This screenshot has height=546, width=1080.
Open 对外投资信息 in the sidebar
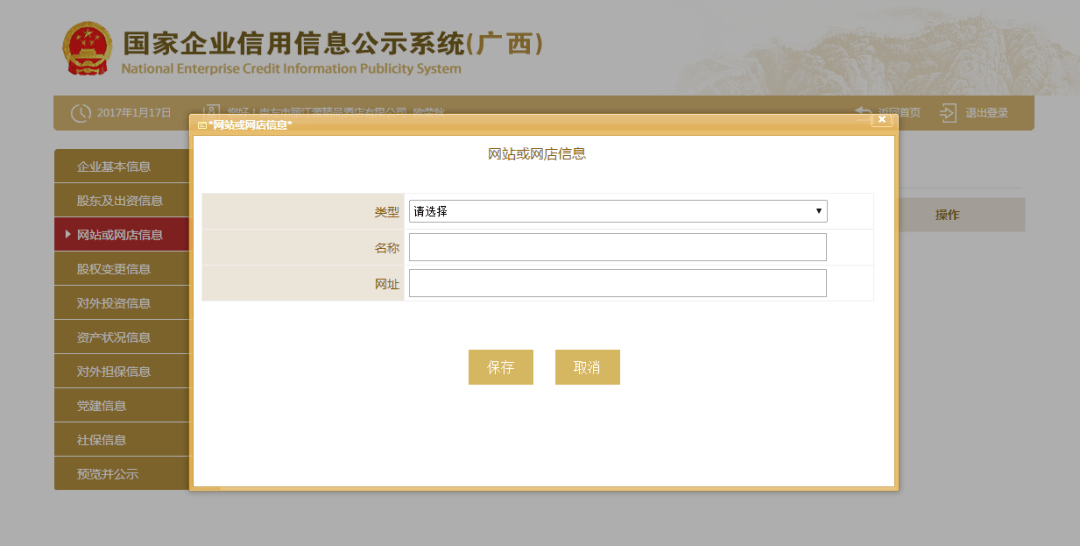tap(121, 303)
